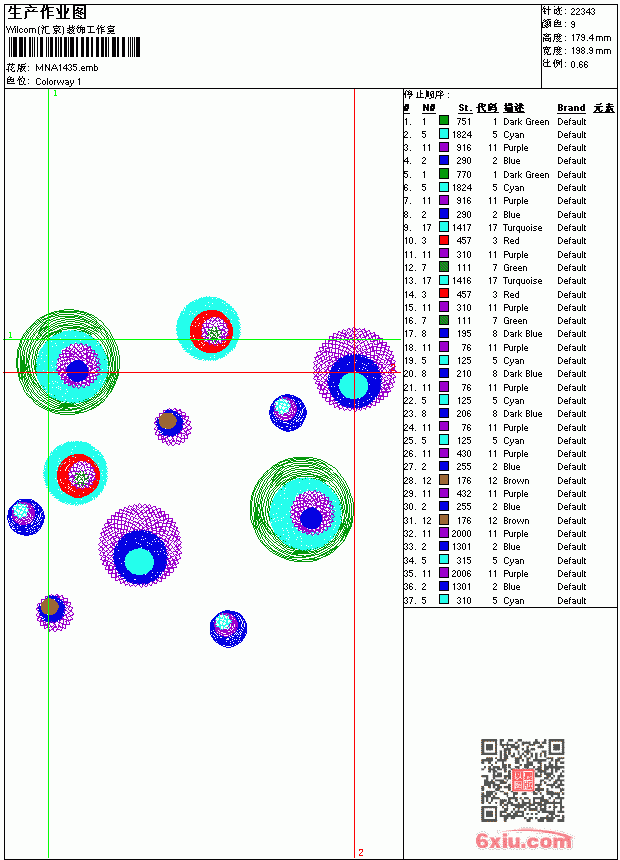Click the green marker number 1 at top
The height and width of the screenshot is (860, 620).
55,94
